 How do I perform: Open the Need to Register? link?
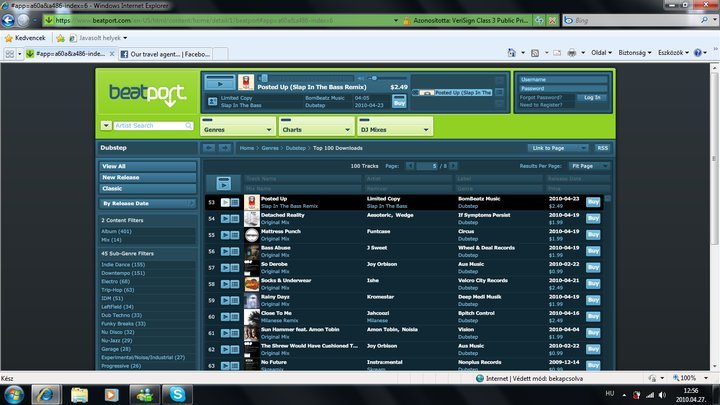[540, 105]
